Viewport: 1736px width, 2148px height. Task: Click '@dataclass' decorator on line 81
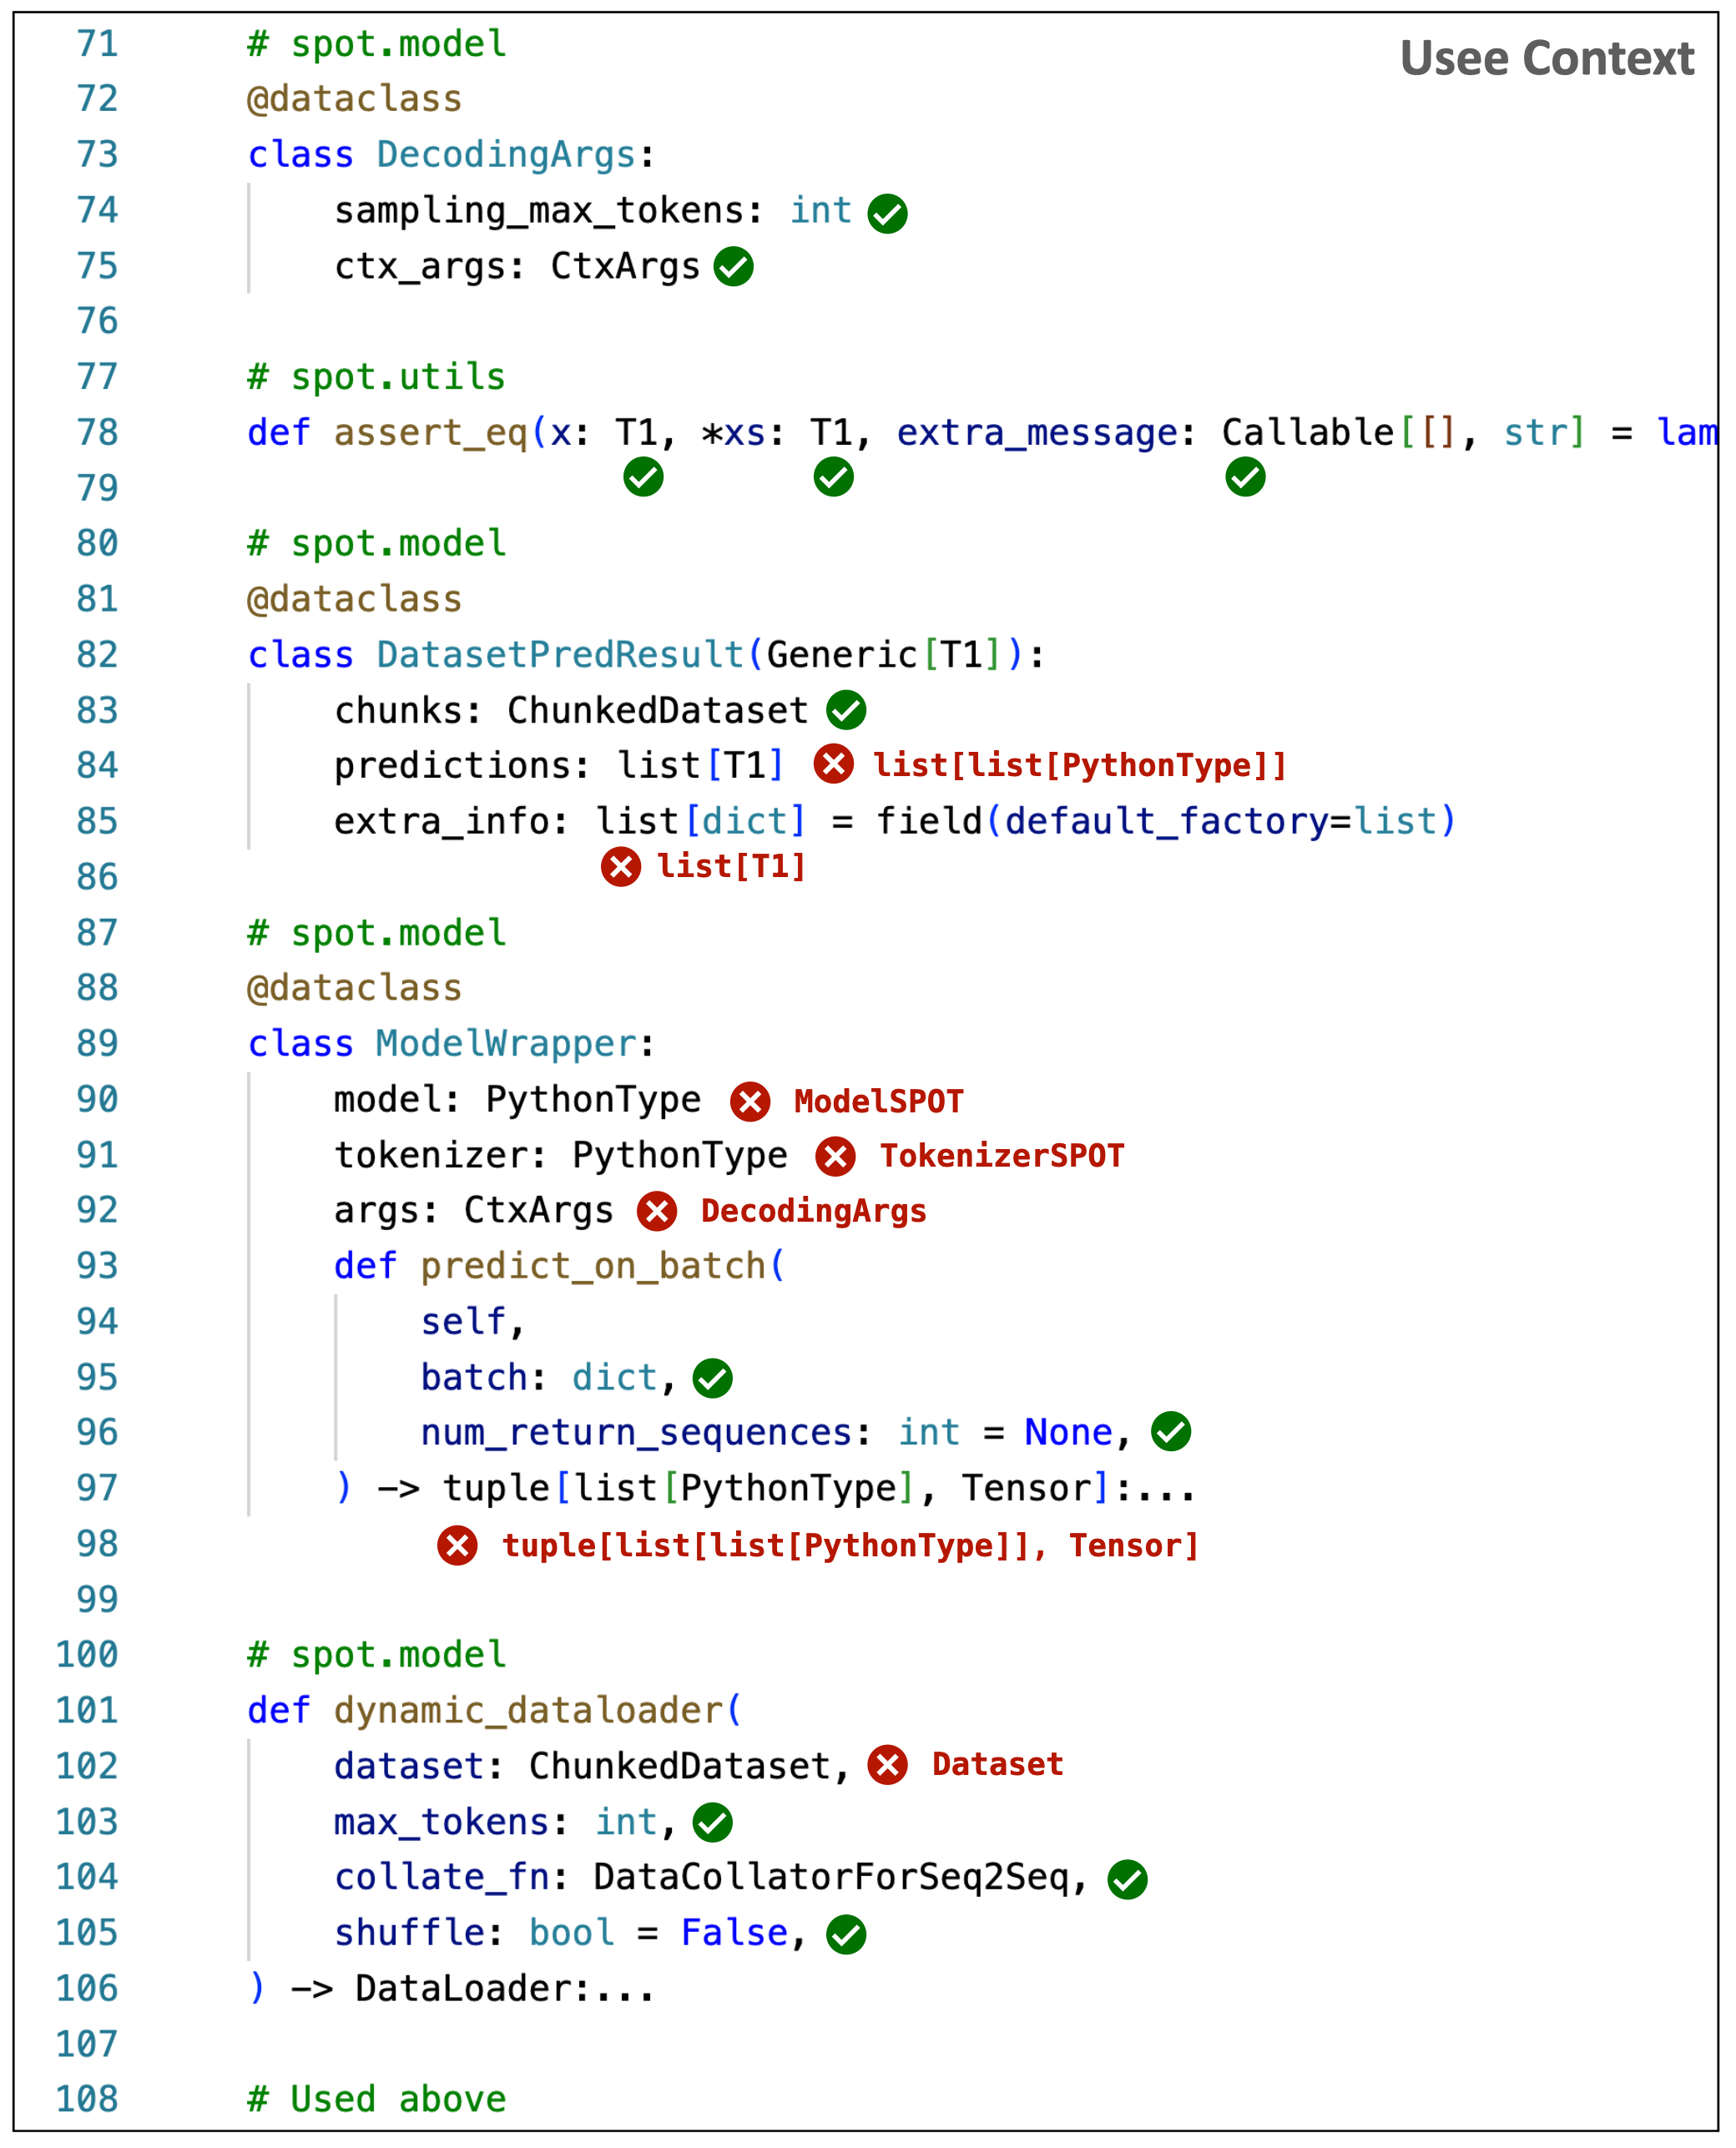354,599
